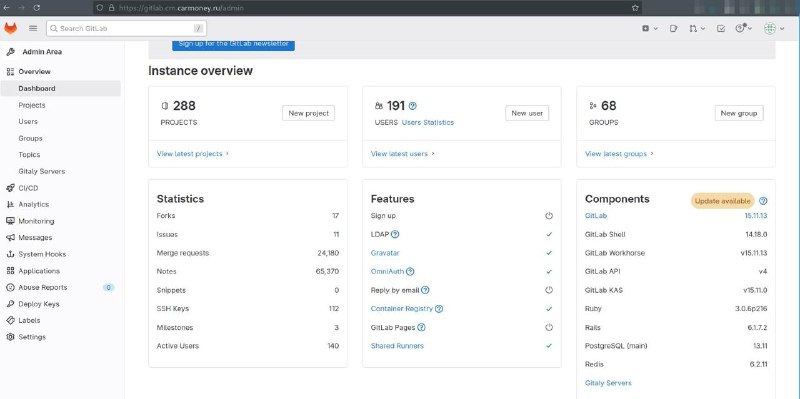Click the help icon next to 191 users
The height and width of the screenshot is (399, 800).
[x=413, y=106]
